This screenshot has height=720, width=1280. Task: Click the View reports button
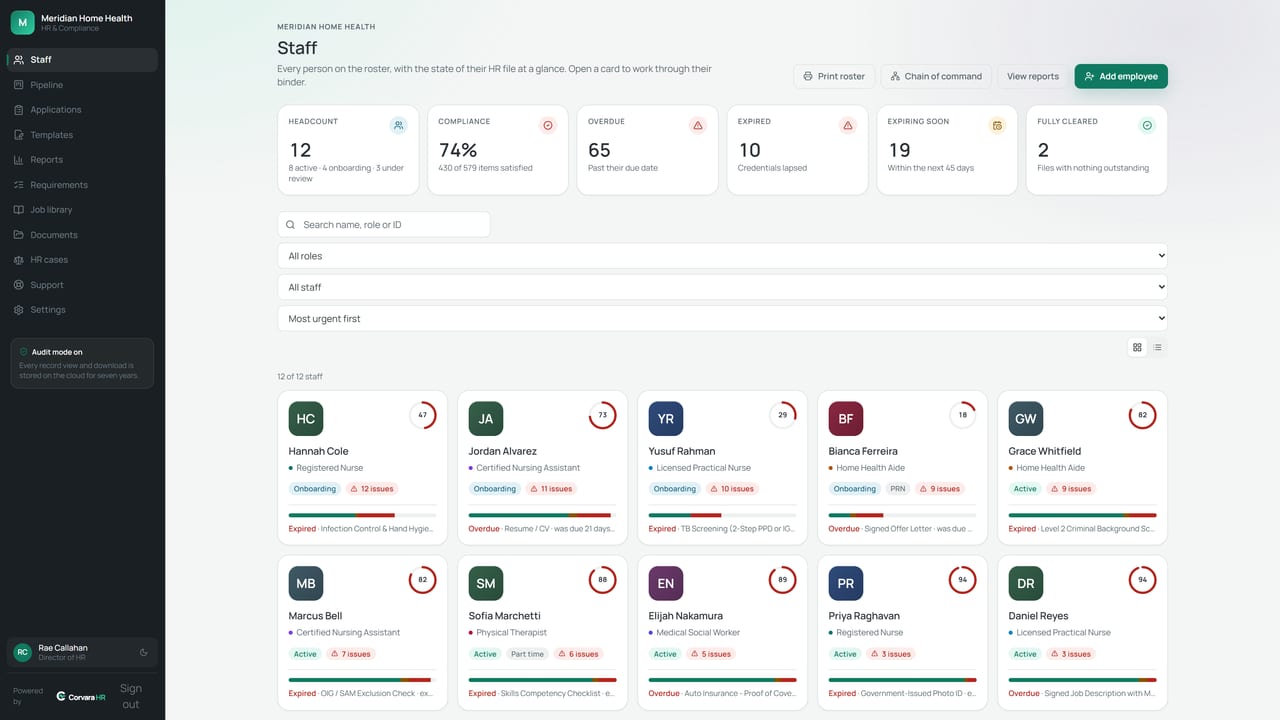[x=1033, y=76]
